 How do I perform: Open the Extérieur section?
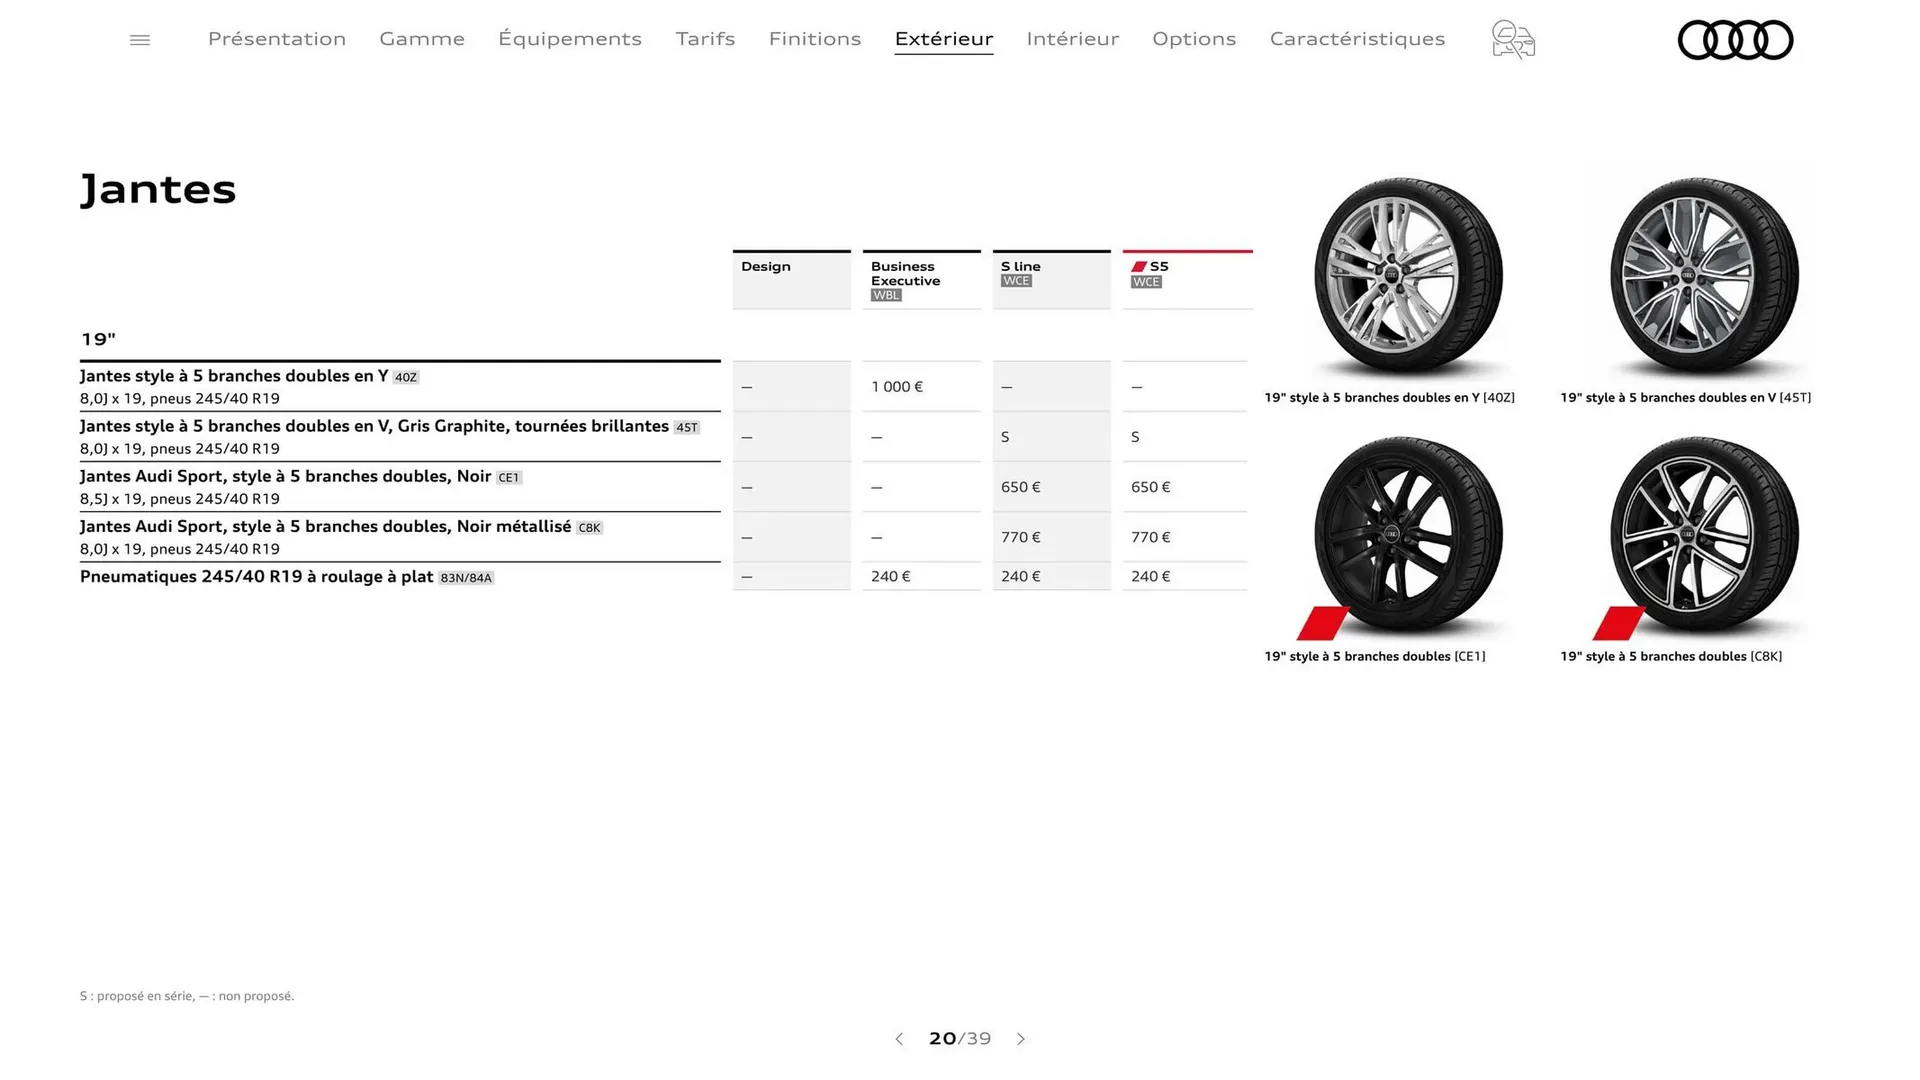[943, 39]
